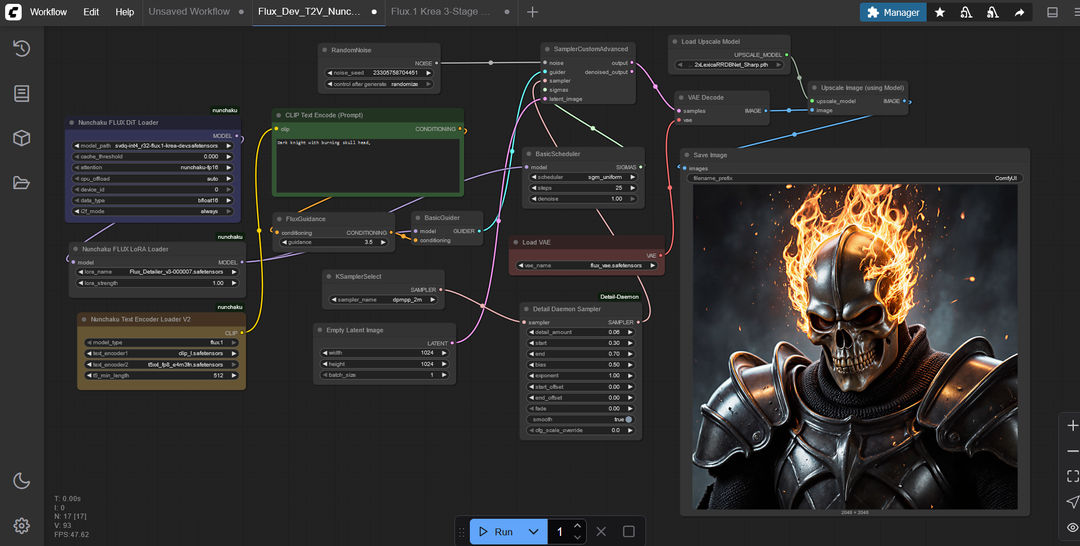Viewport: 1080px width, 546px height.
Task: Open the queue history sidebar panel
Action: point(21,48)
